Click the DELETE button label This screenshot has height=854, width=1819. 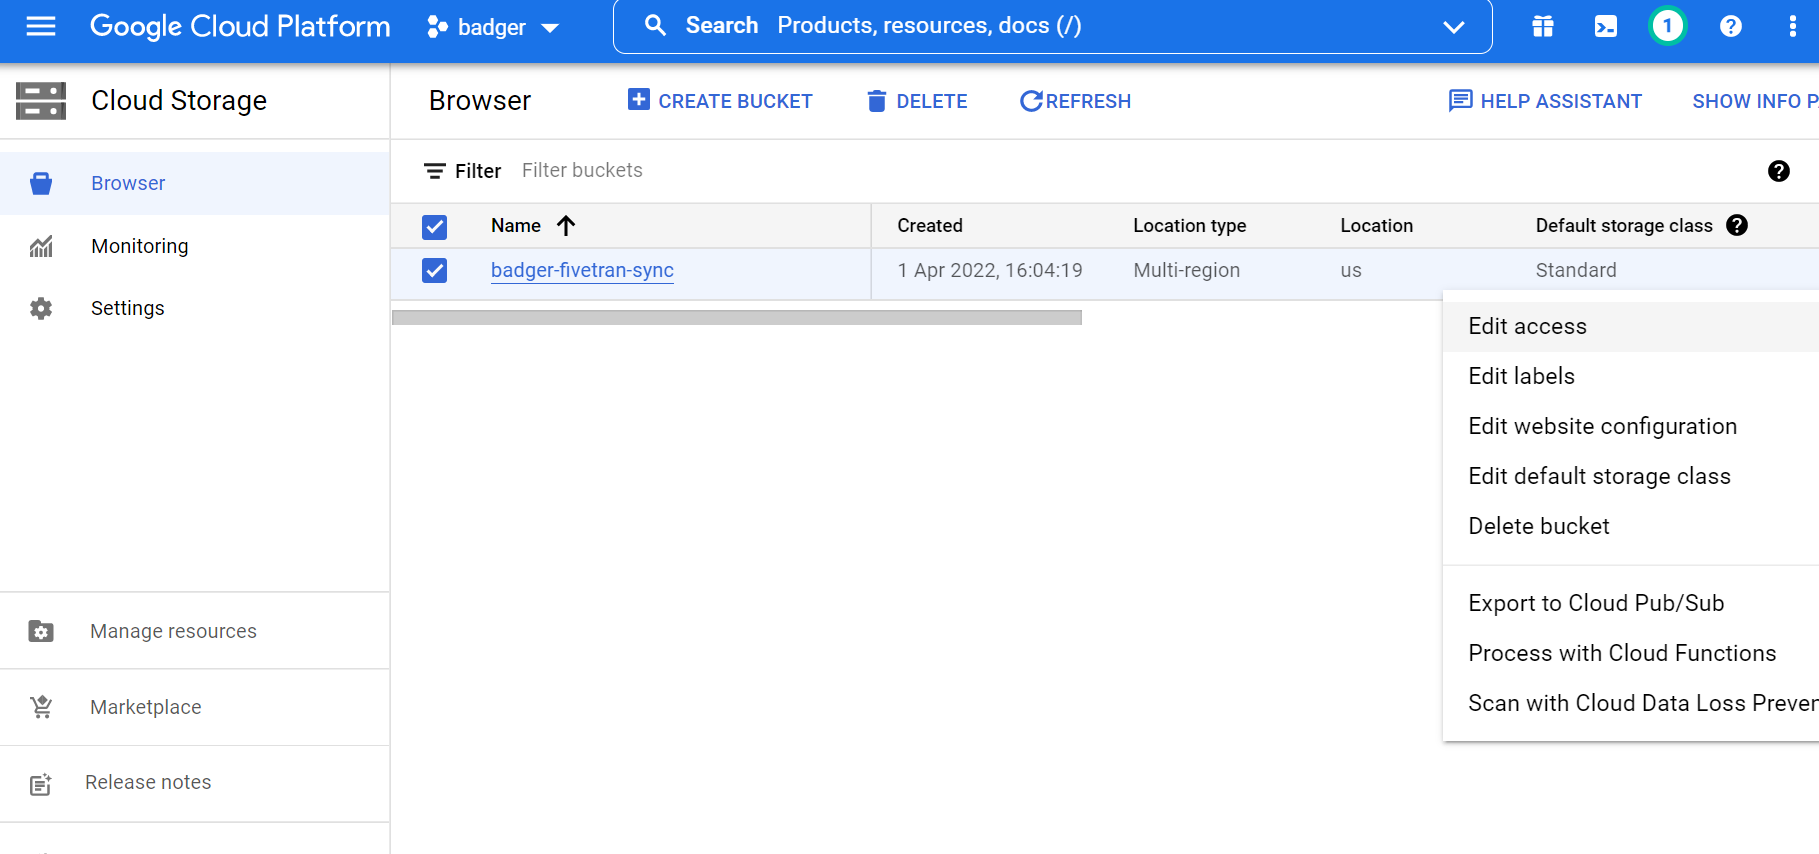click(x=932, y=101)
